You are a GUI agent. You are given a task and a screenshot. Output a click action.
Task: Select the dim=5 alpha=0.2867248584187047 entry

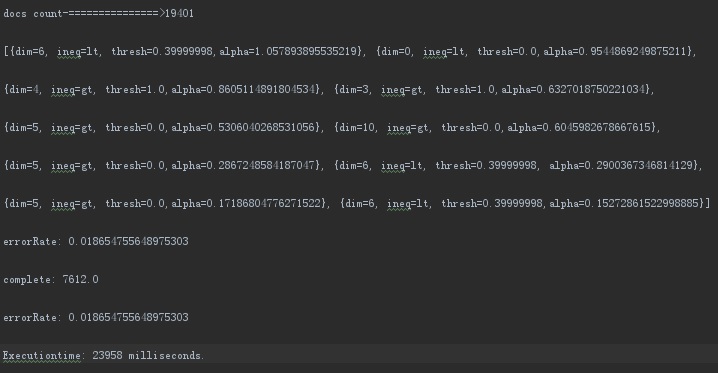(163, 165)
